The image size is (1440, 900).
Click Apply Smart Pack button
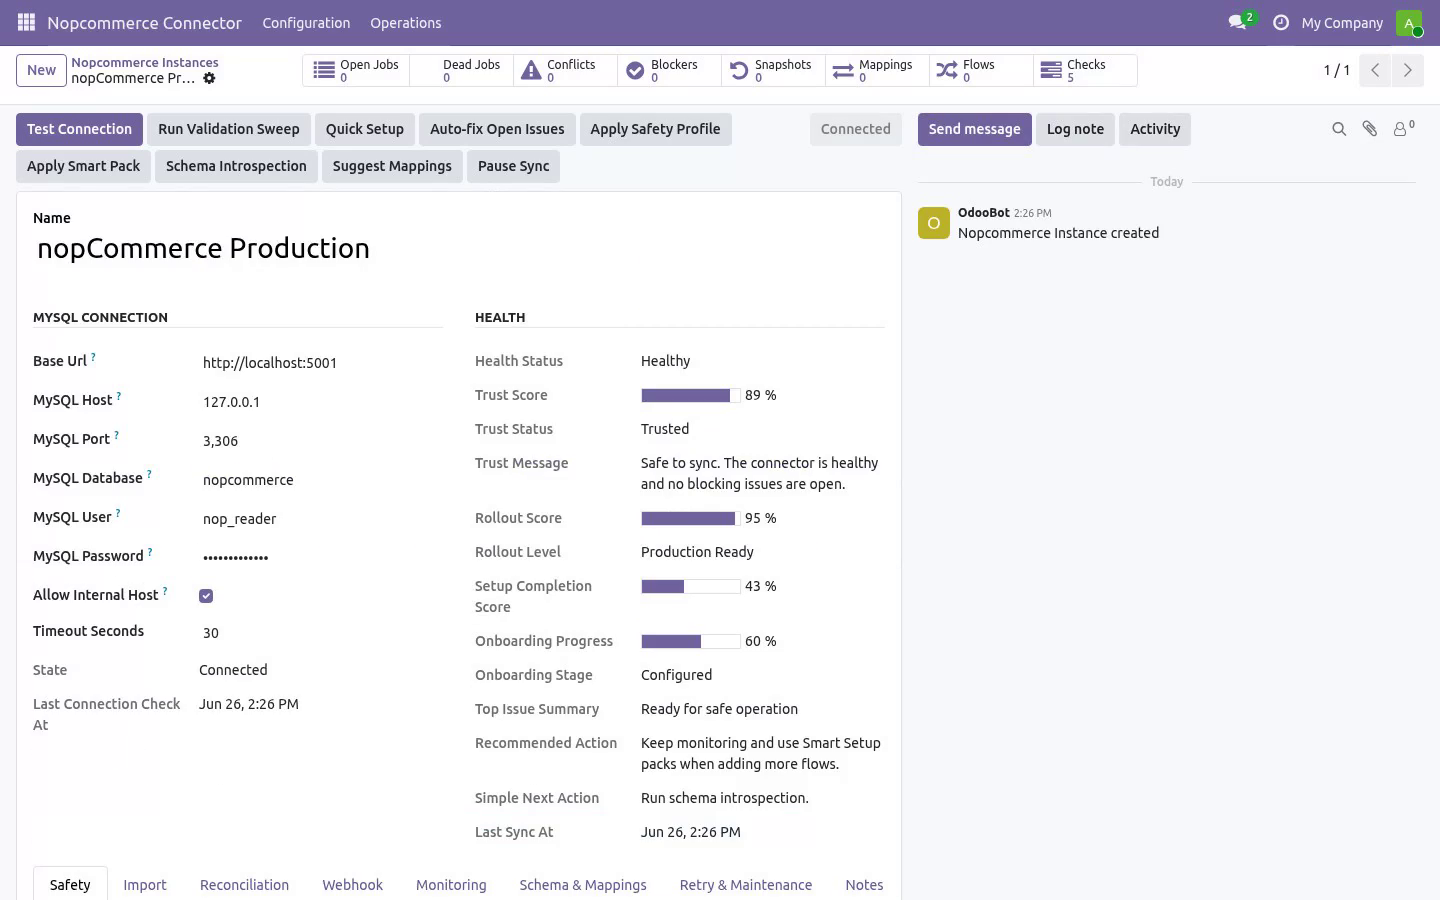(83, 166)
